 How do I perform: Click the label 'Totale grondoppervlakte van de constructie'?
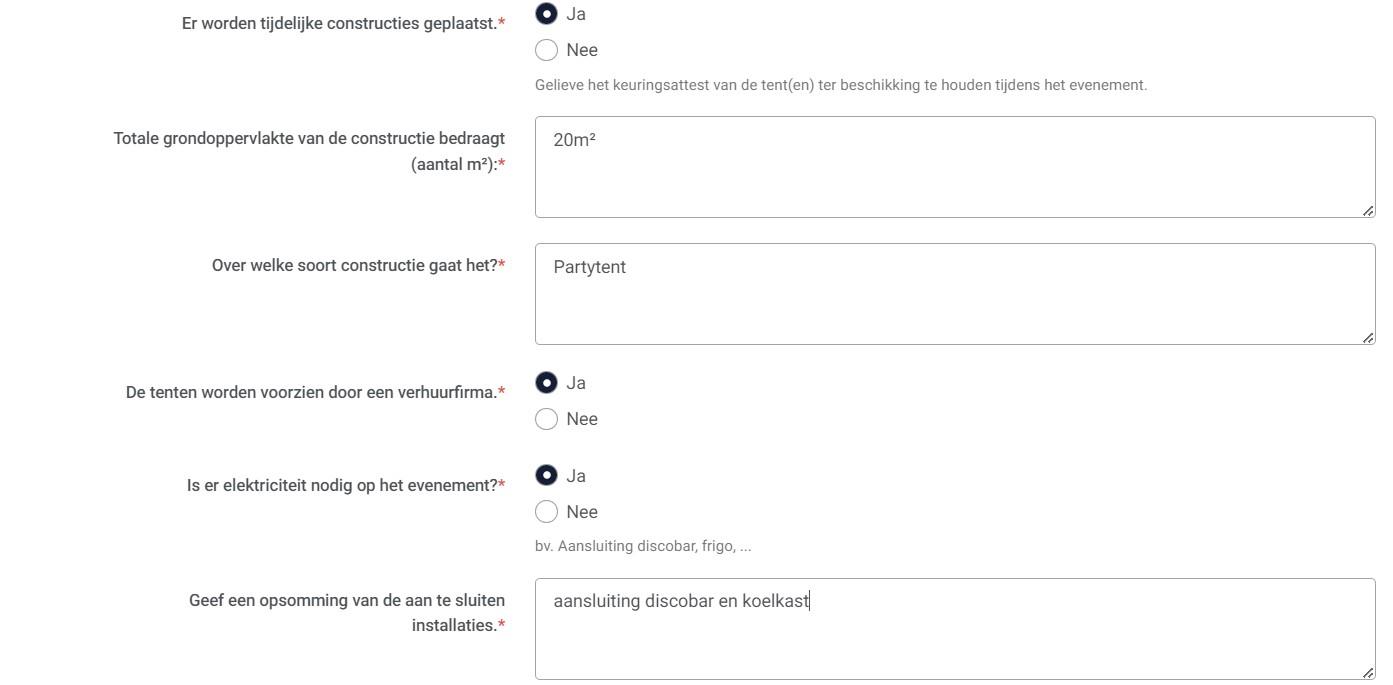[309, 139]
